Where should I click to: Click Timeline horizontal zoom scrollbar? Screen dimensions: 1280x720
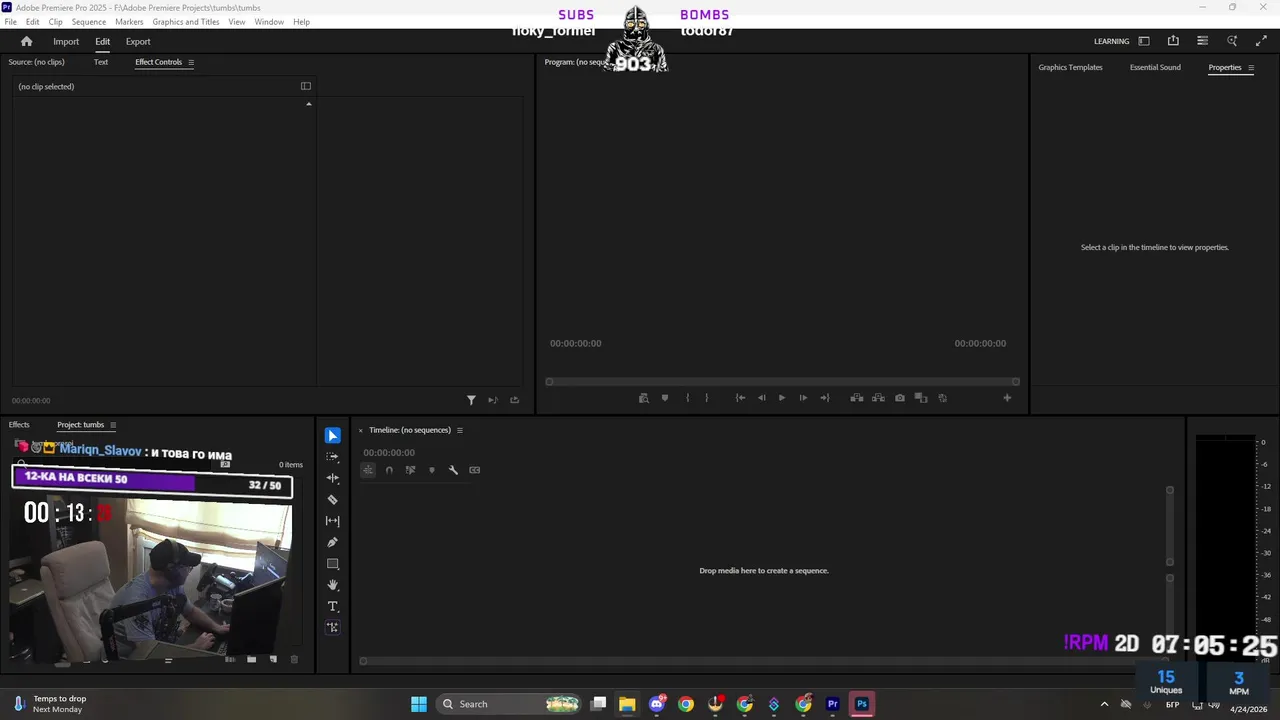pos(763,660)
